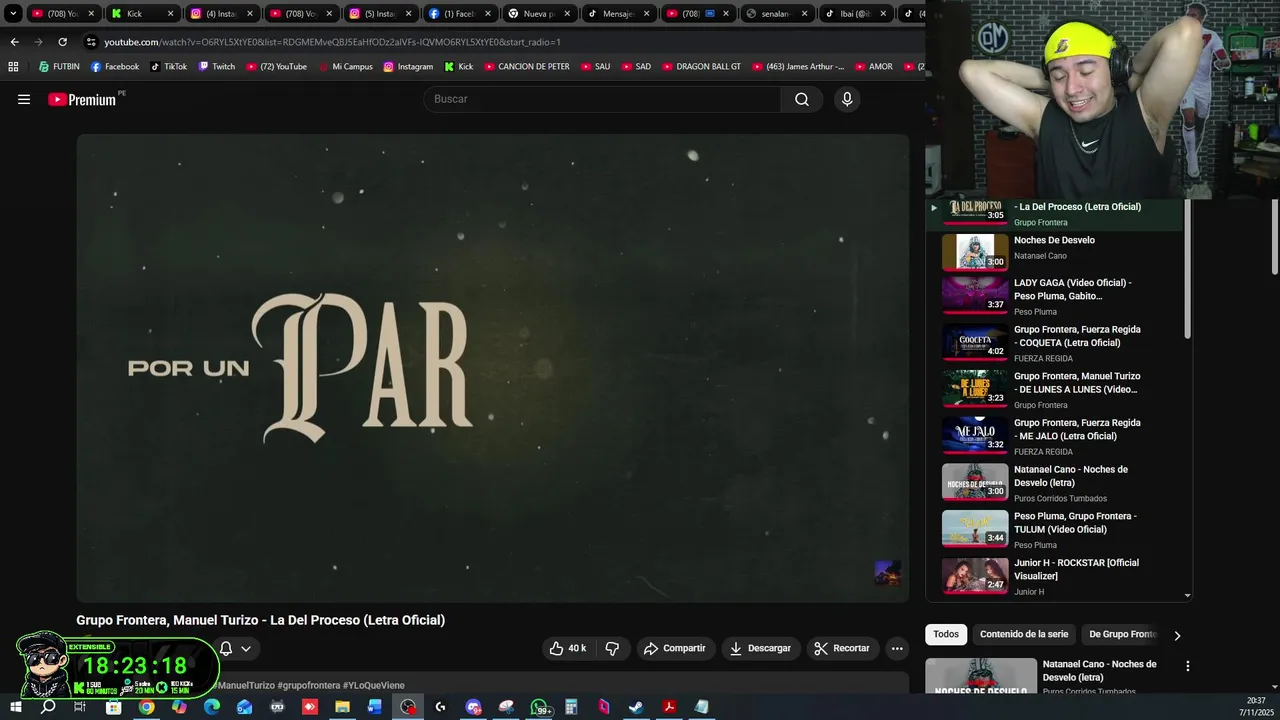Screen dimensions: 1280x720
Task: Select the Contenido de la serie chip
Action: (x=1024, y=634)
